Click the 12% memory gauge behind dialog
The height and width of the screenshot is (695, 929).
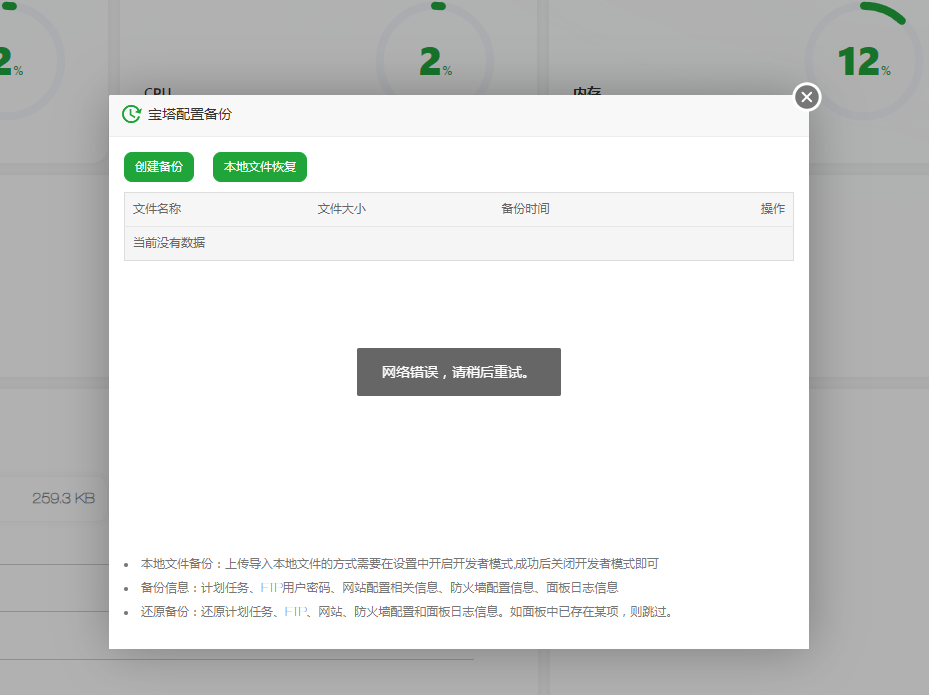click(x=864, y=61)
